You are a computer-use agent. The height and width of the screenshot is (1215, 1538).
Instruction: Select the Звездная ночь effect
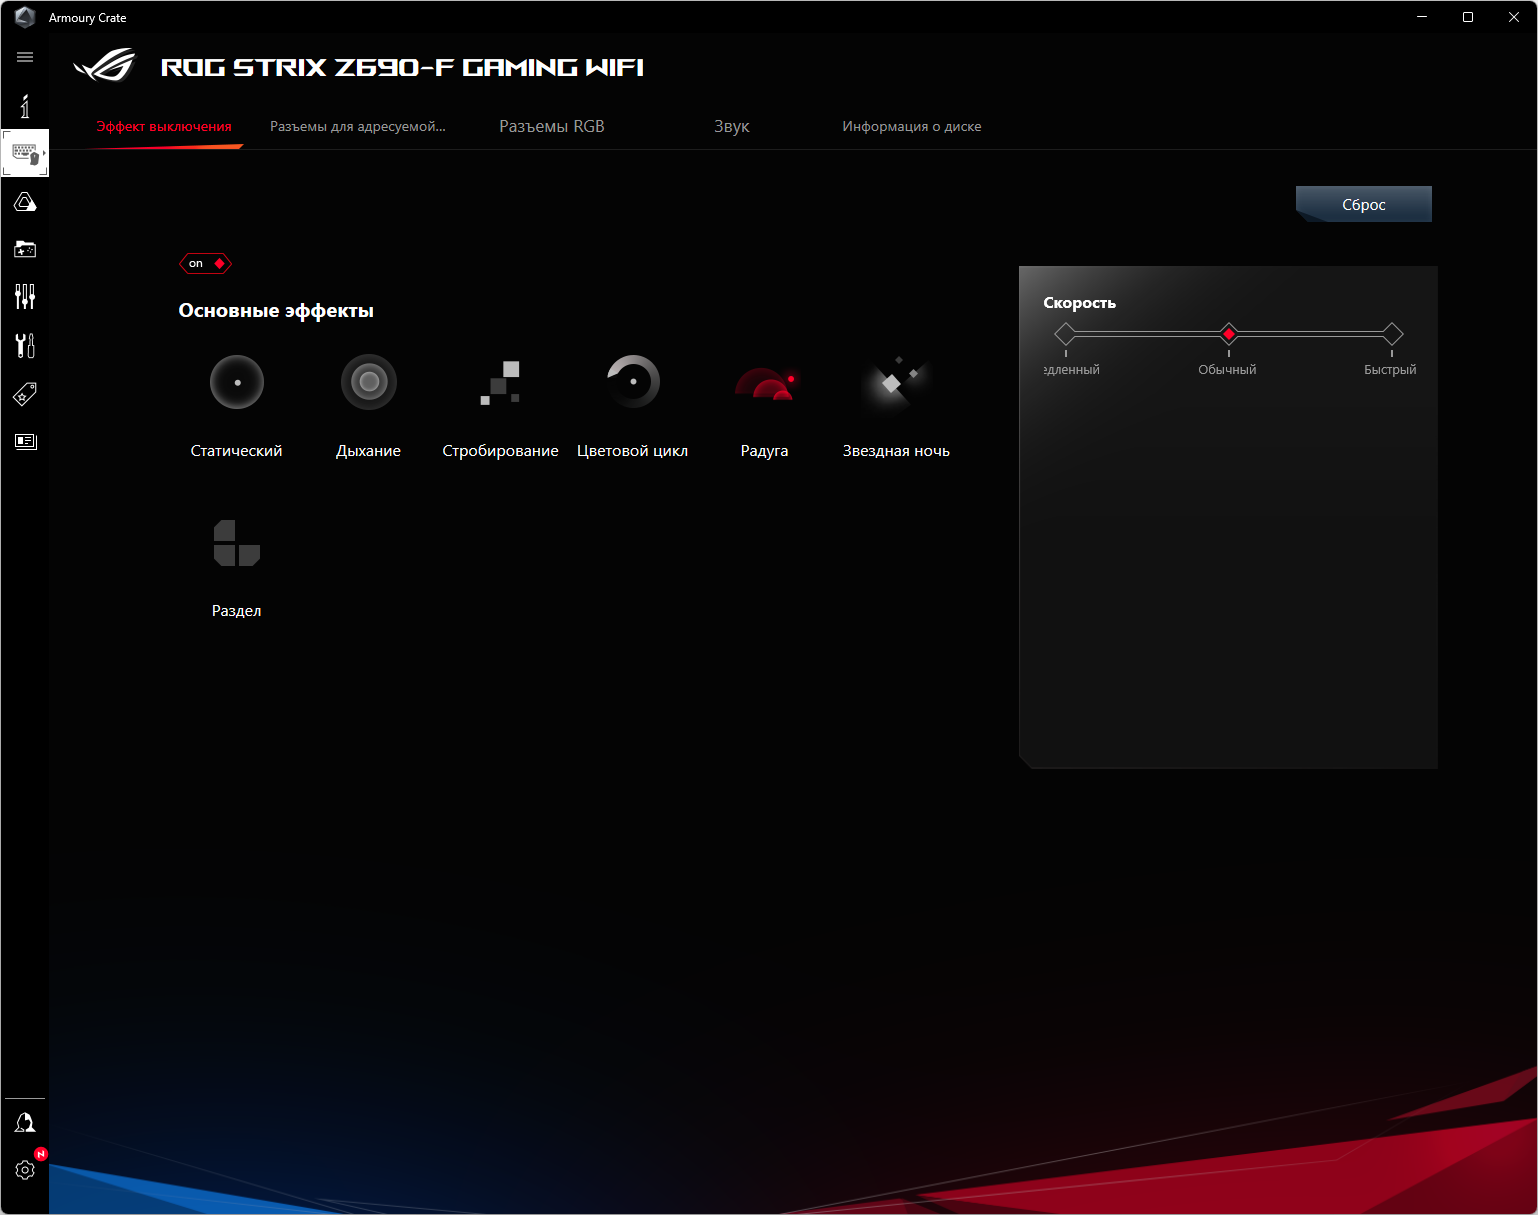pyautogui.click(x=896, y=406)
